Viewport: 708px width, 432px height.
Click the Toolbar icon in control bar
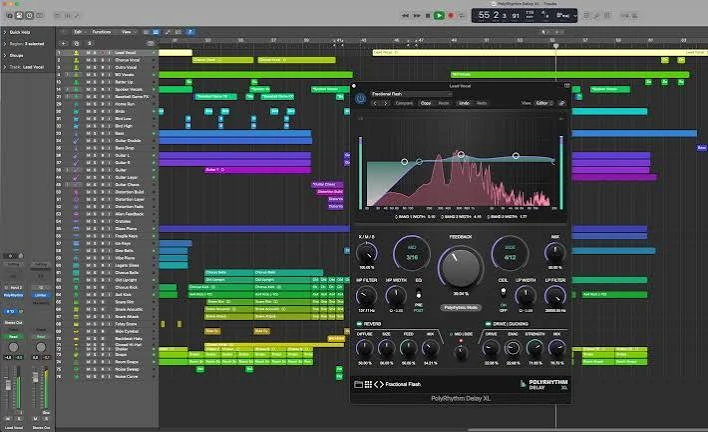pyautogui.click(x=40, y=15)
